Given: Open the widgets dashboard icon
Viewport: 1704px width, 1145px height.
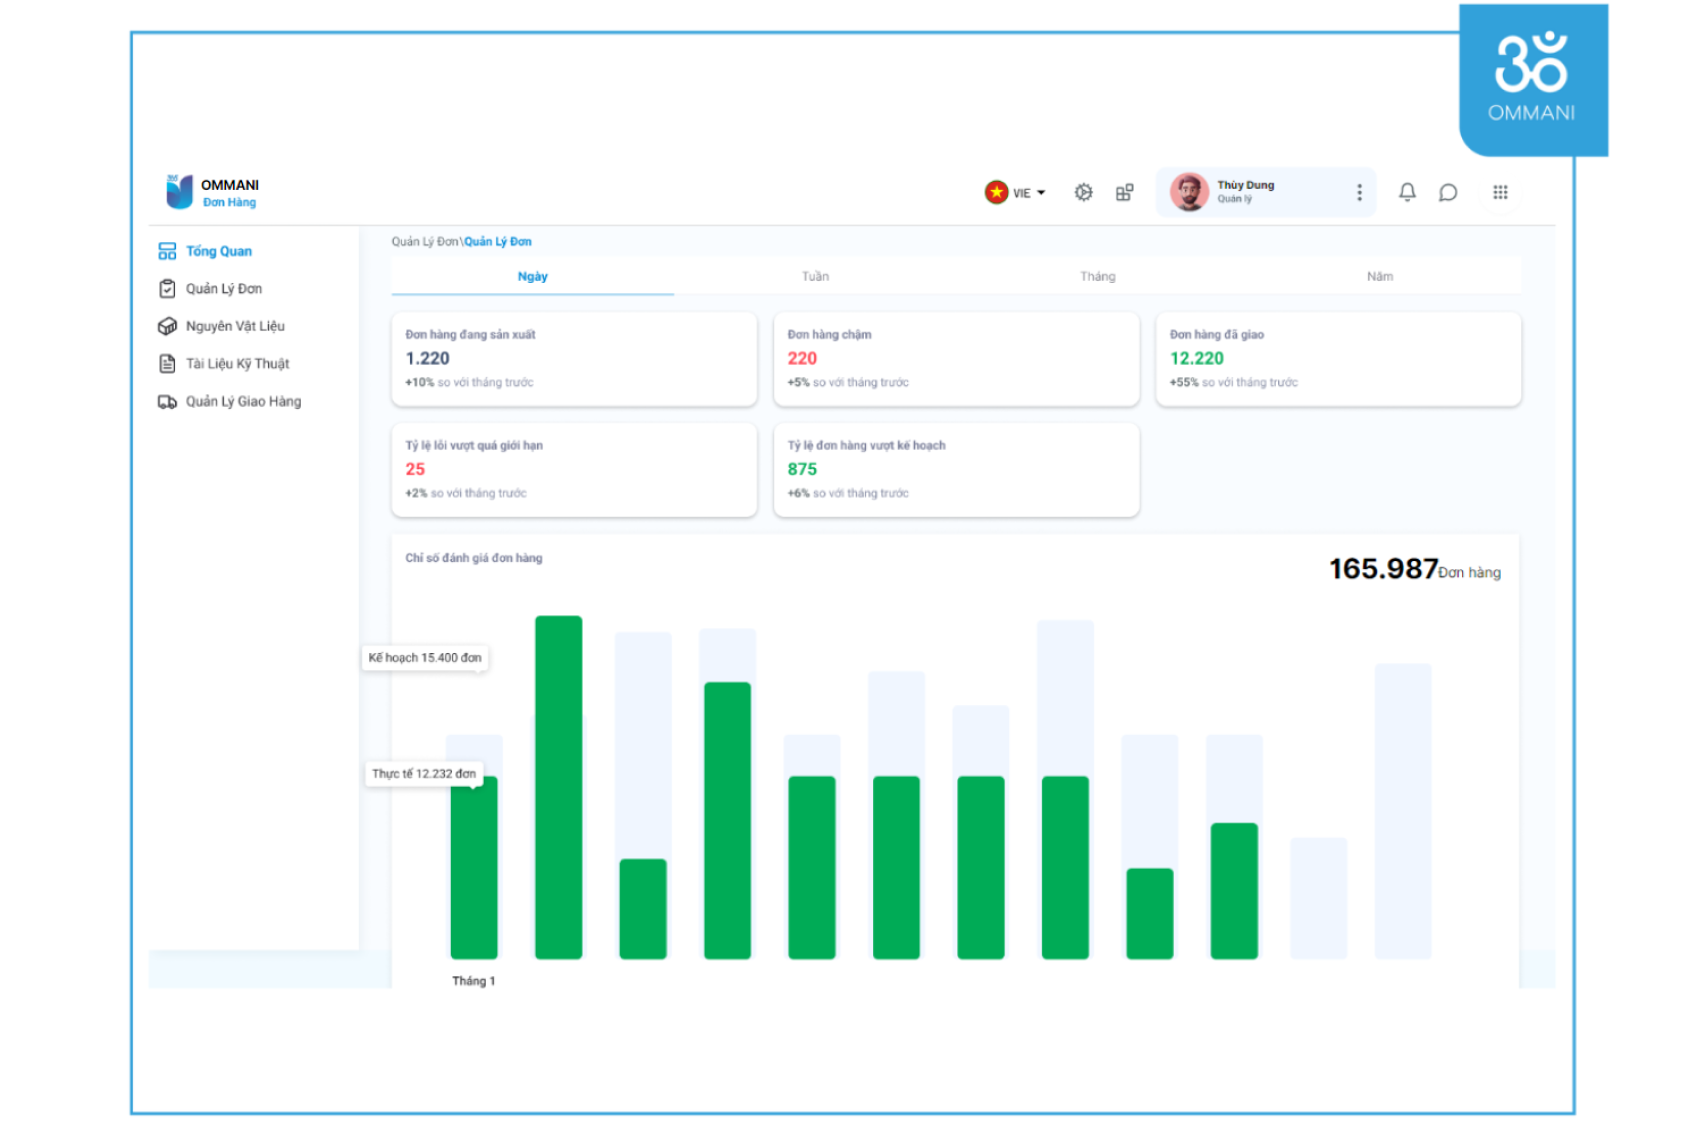Looking at the screenshot, I should (x=1124, y=192).
